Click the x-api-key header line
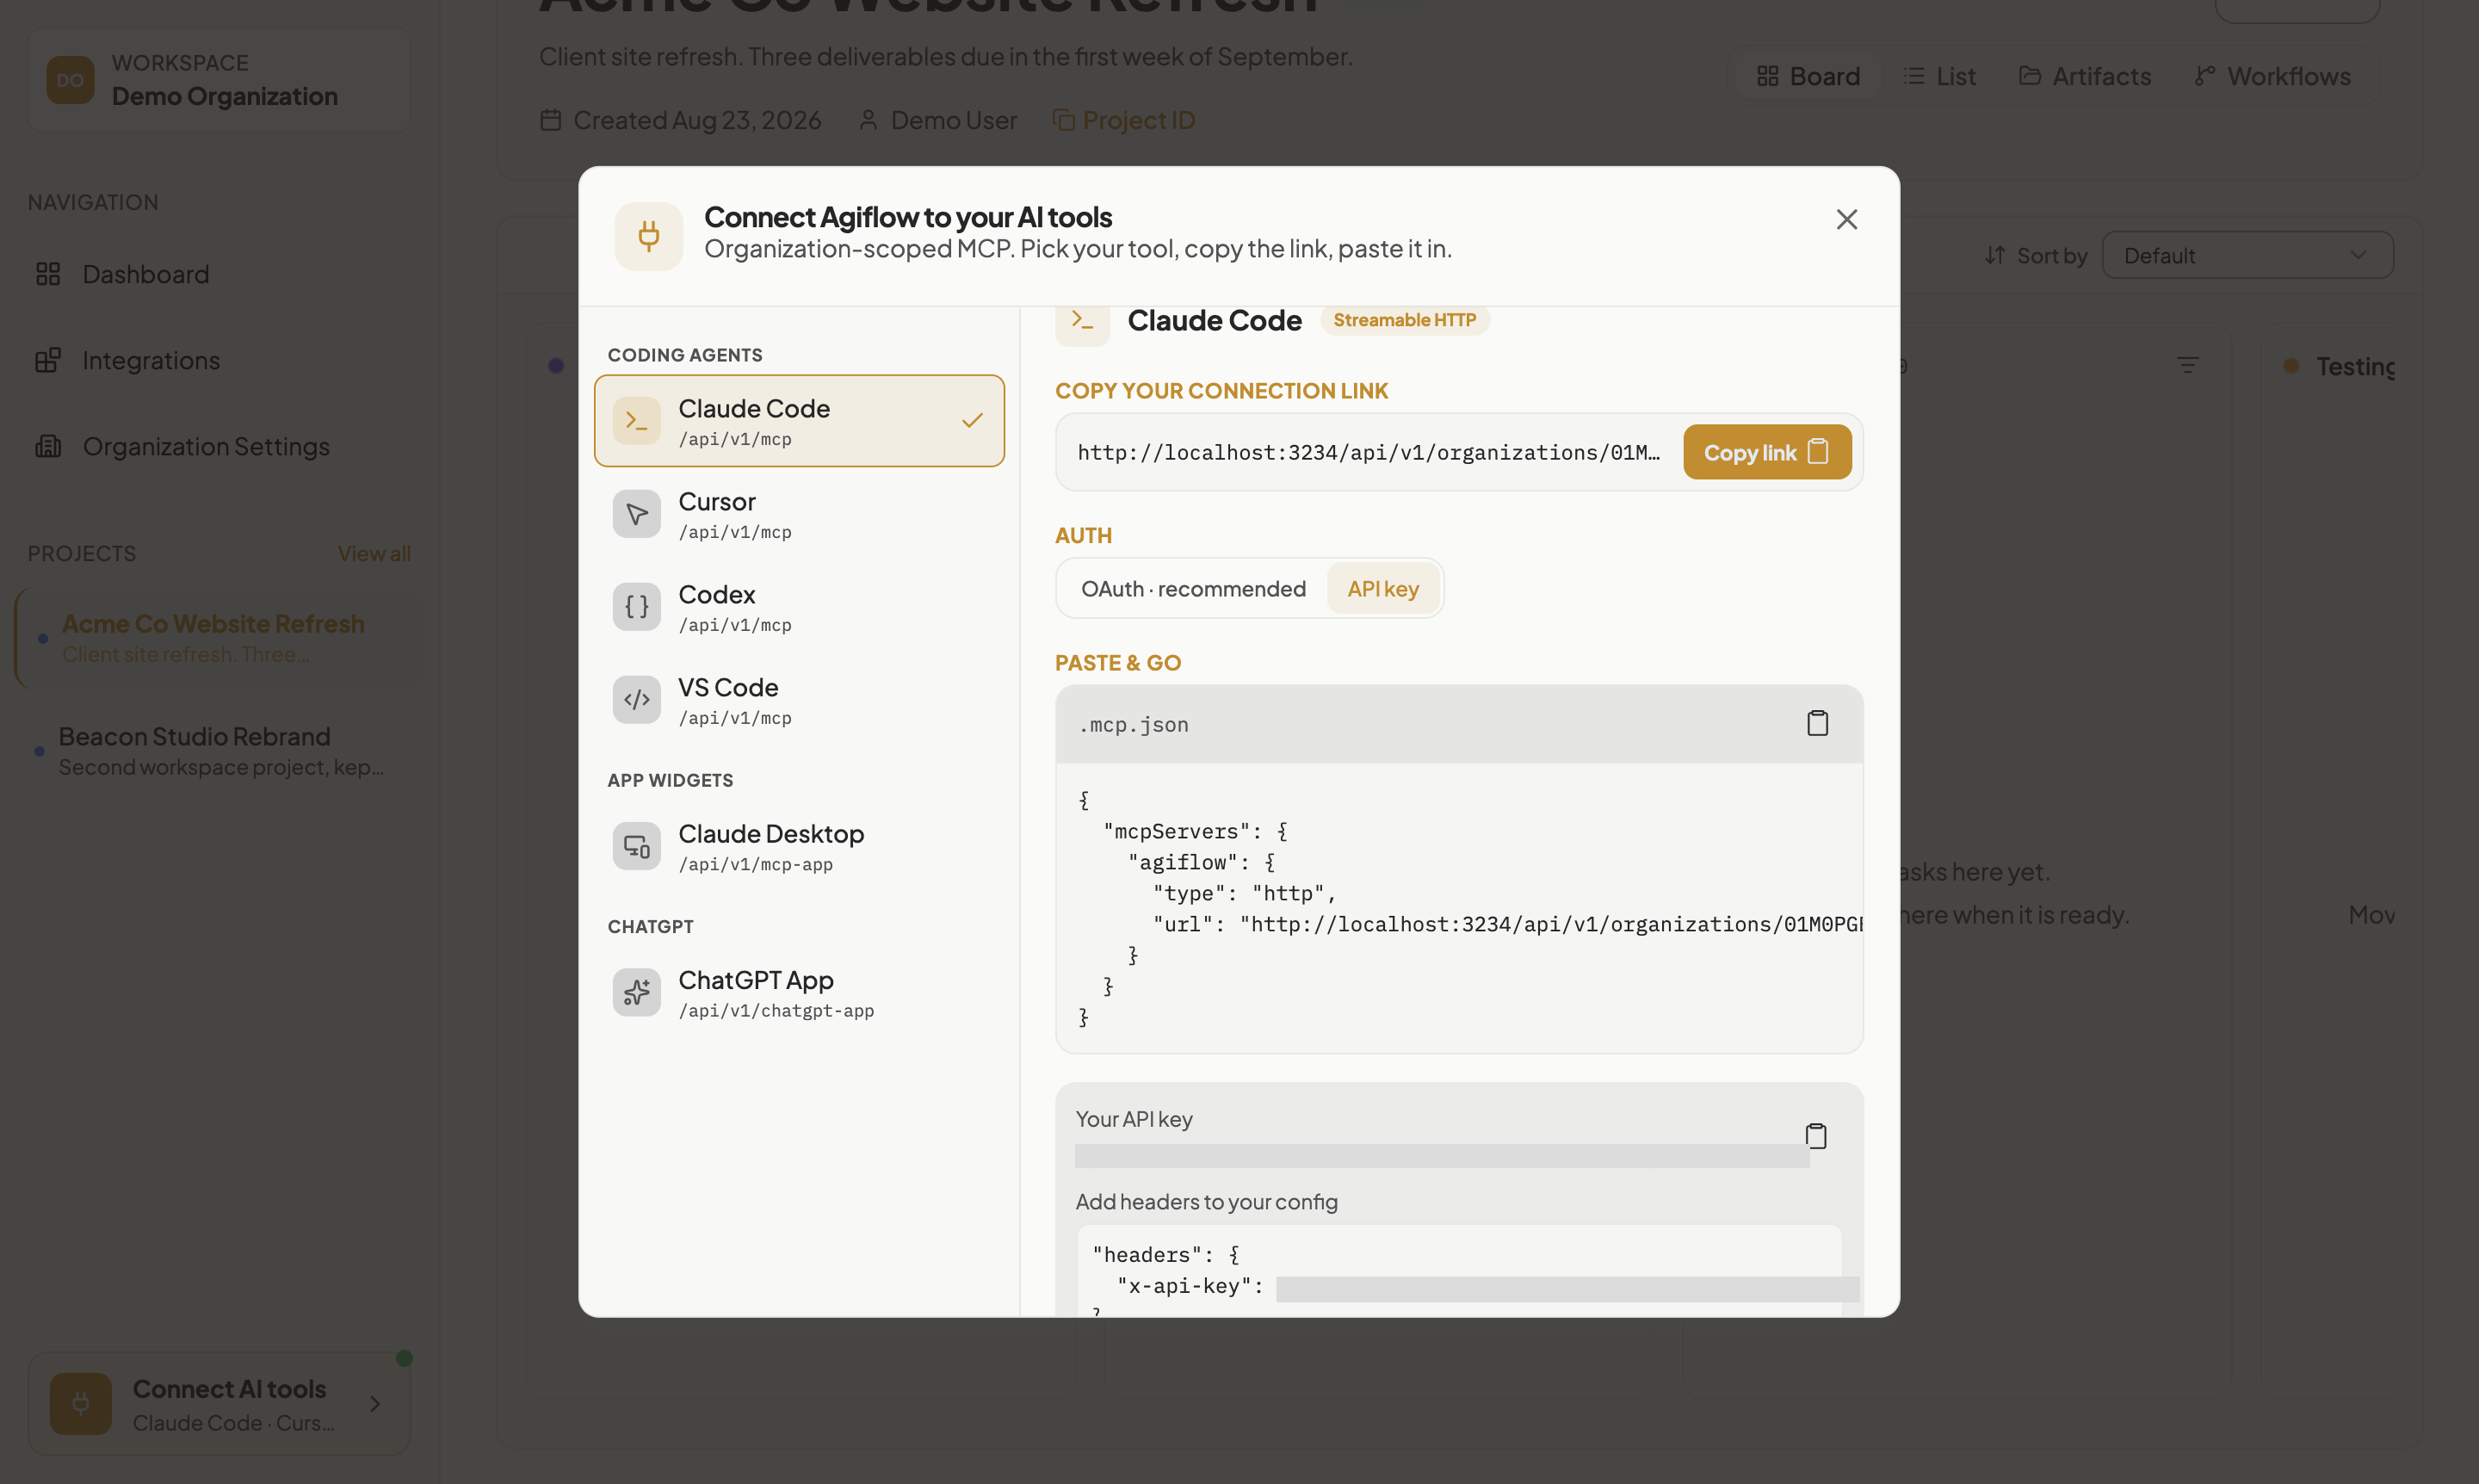The image size is (2479, 1484). point(1488,1287)
